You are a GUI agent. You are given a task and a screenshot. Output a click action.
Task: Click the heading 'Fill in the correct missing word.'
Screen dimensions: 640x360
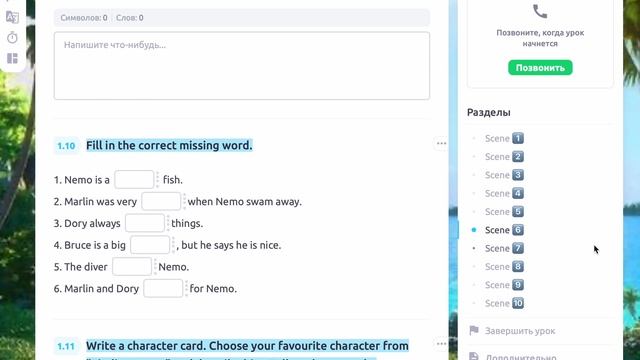(x=169, y=145)
